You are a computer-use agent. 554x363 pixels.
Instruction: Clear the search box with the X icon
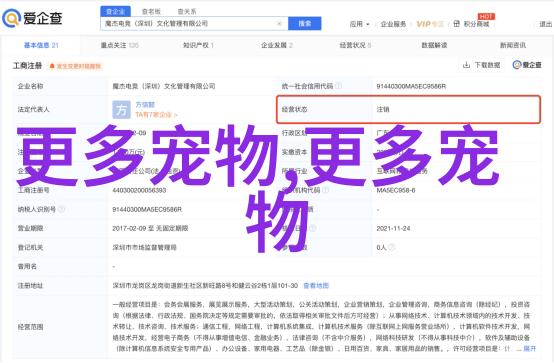279,24
